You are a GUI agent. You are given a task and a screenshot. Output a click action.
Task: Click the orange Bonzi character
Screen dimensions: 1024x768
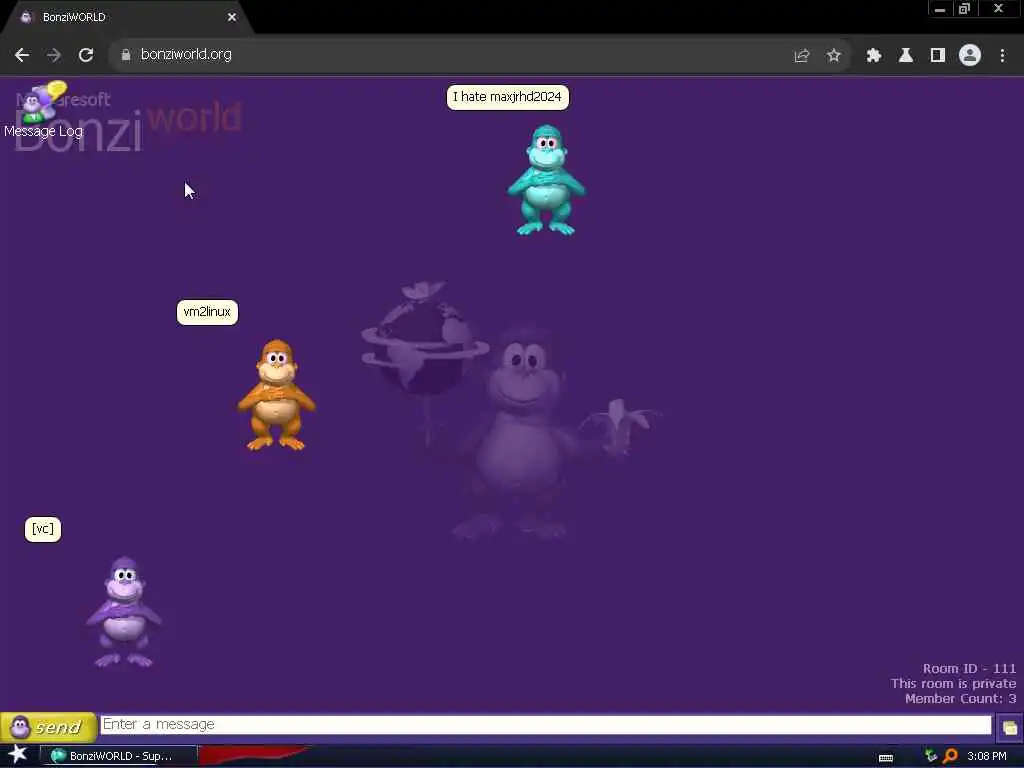click(277, 394)
